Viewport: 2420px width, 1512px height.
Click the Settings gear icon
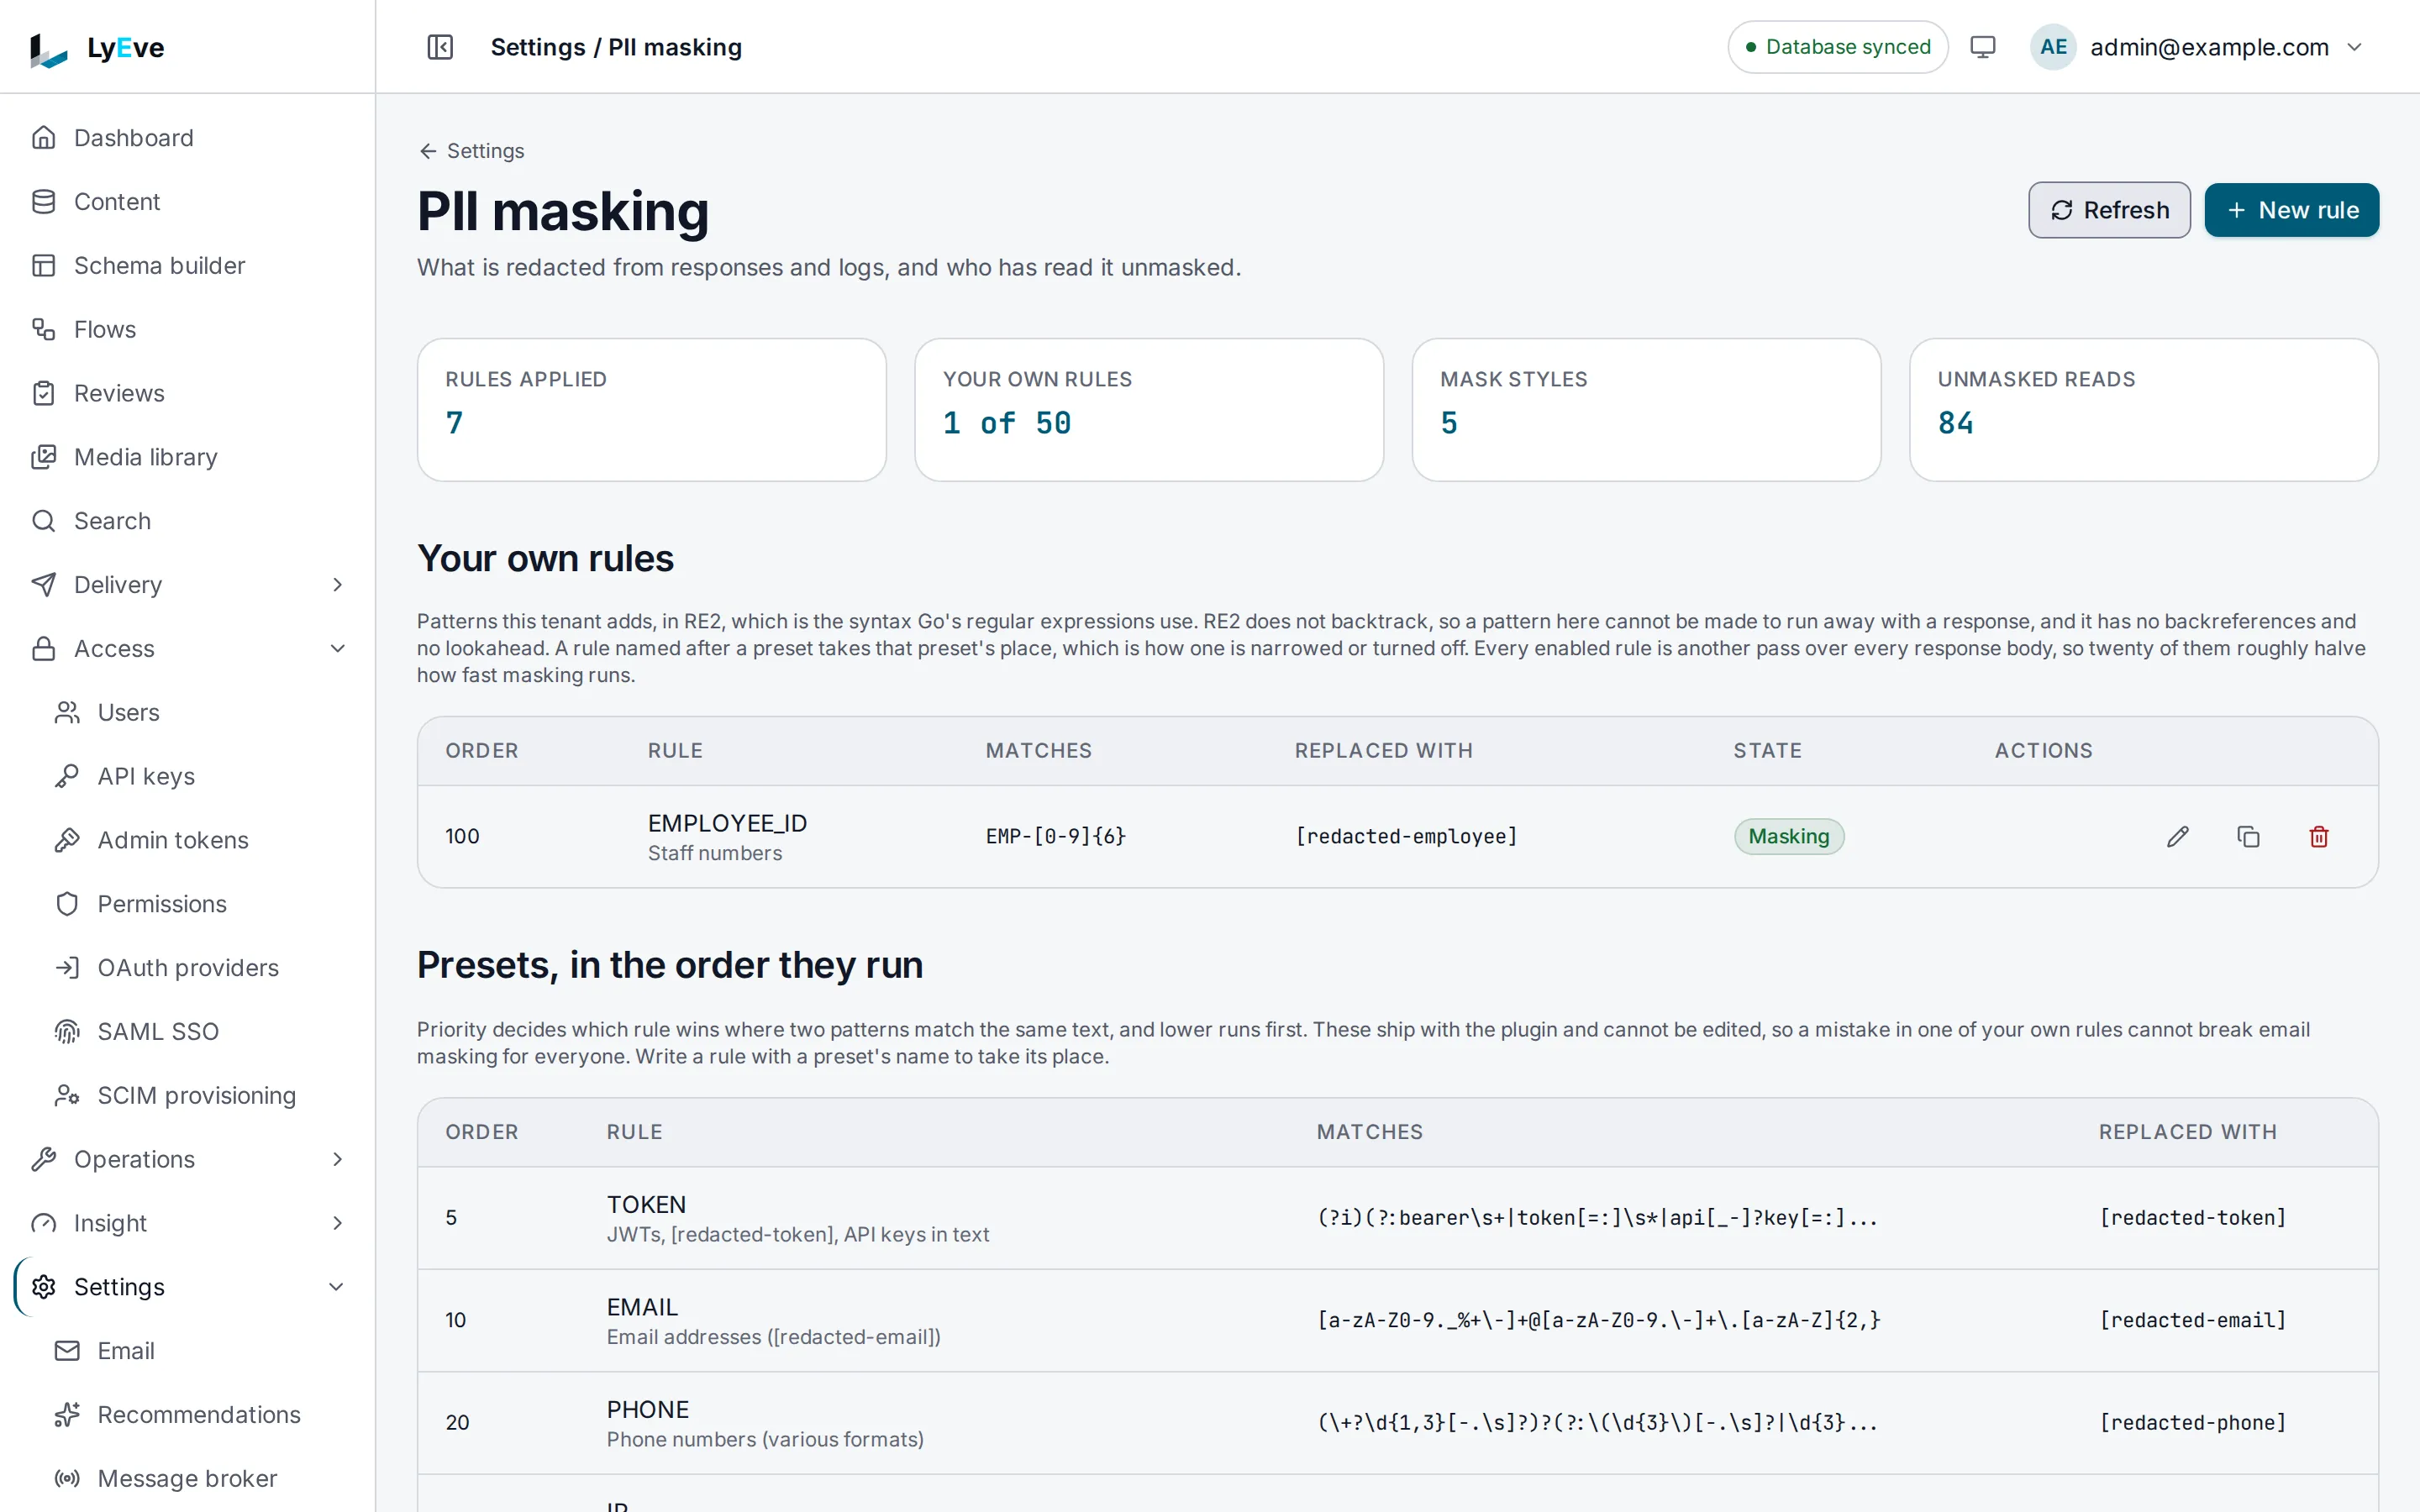pos(43,1287)
